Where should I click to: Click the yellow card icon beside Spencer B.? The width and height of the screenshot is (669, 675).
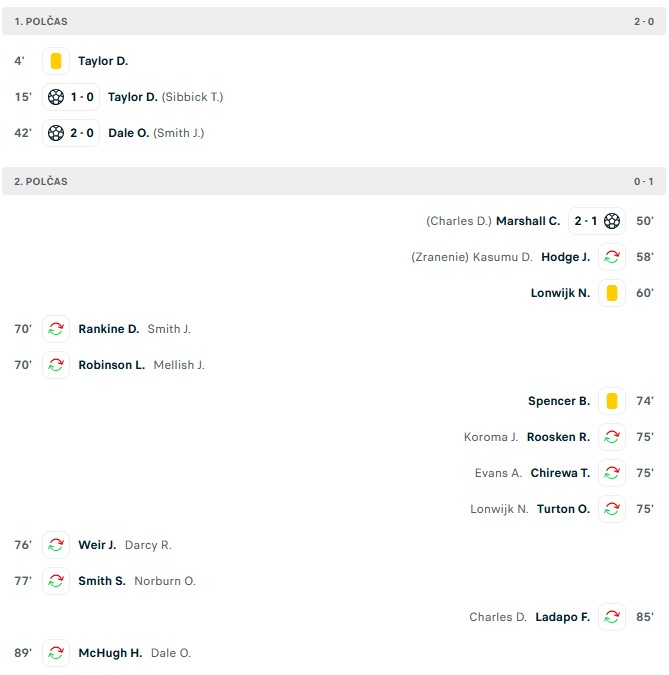coord(612,401)
